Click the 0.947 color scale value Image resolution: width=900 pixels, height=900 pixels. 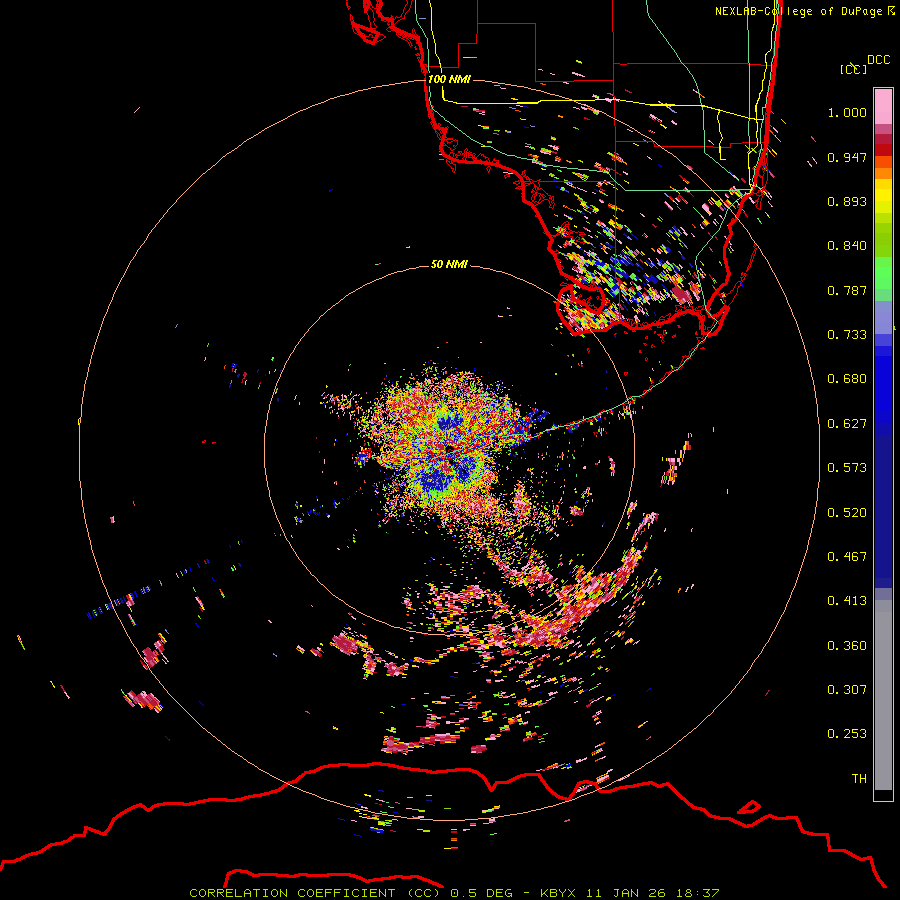pyautogui.click(x=847, y=157)
